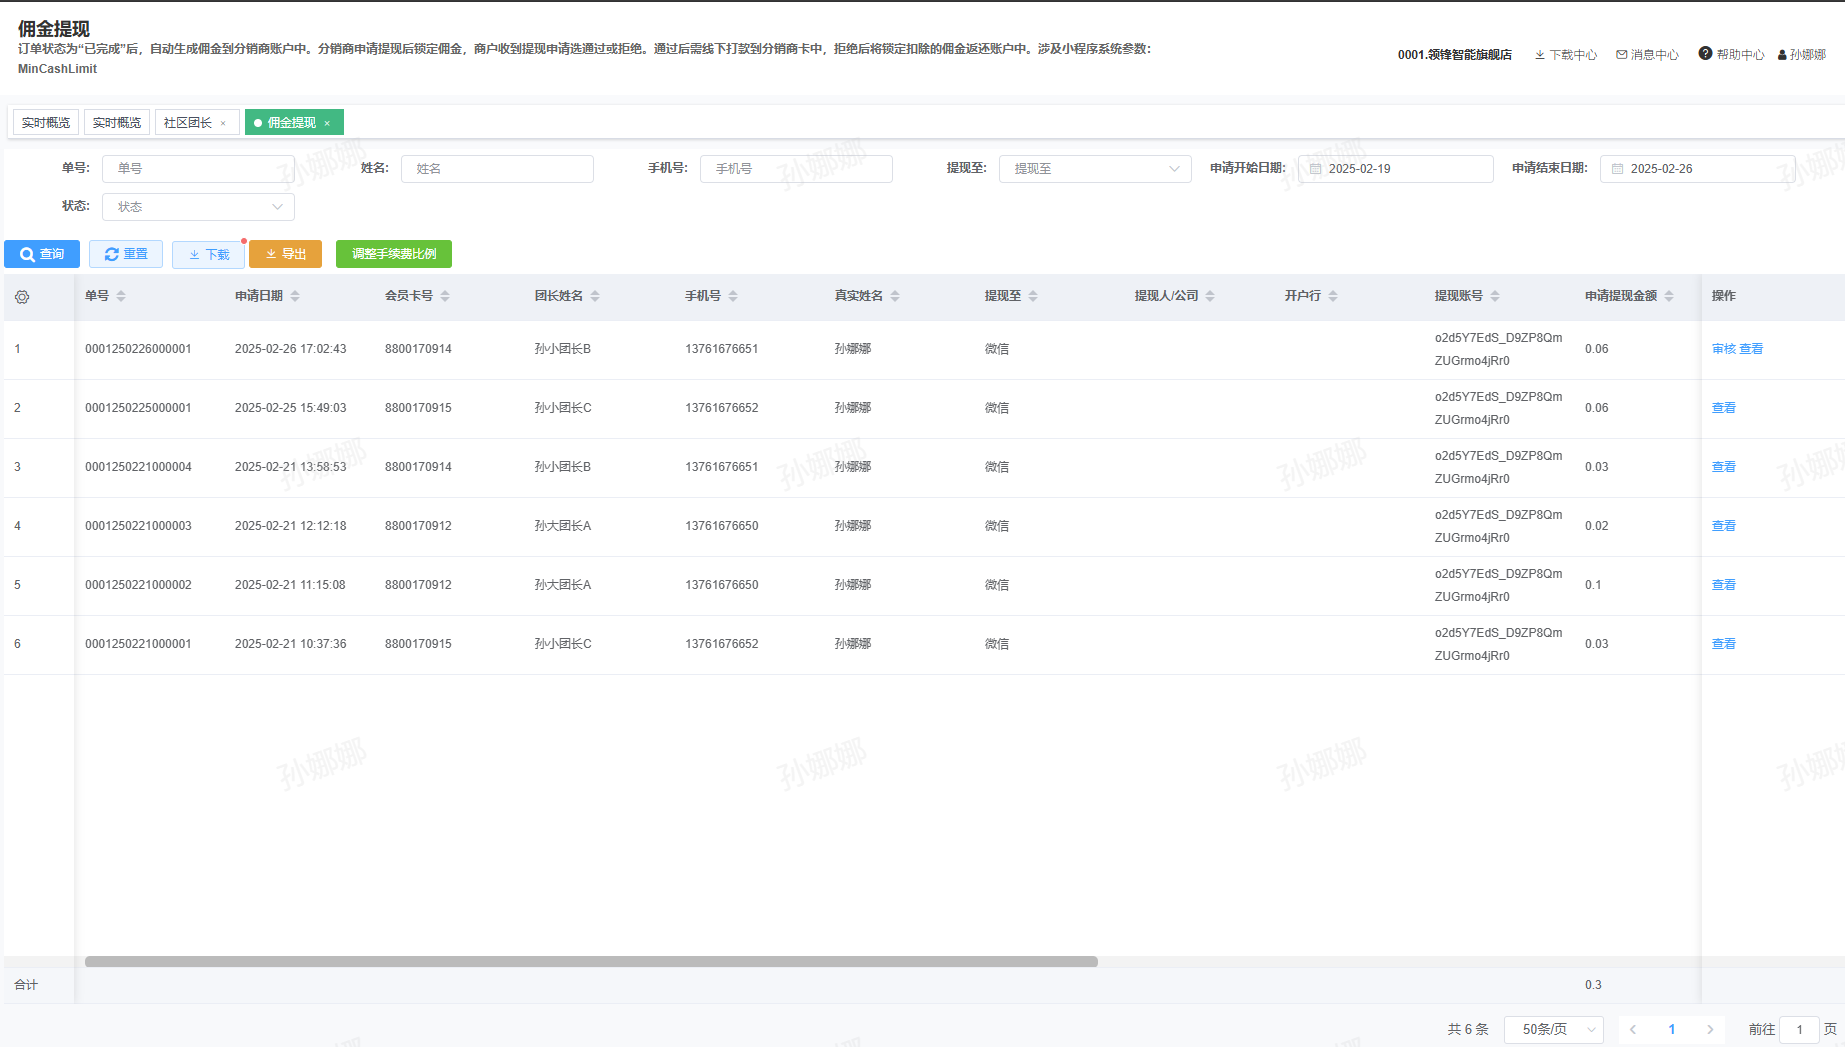Open the 消息中心 message center
Viewport: 1845px width, 1047px height.
click(x=1647, y=55)
